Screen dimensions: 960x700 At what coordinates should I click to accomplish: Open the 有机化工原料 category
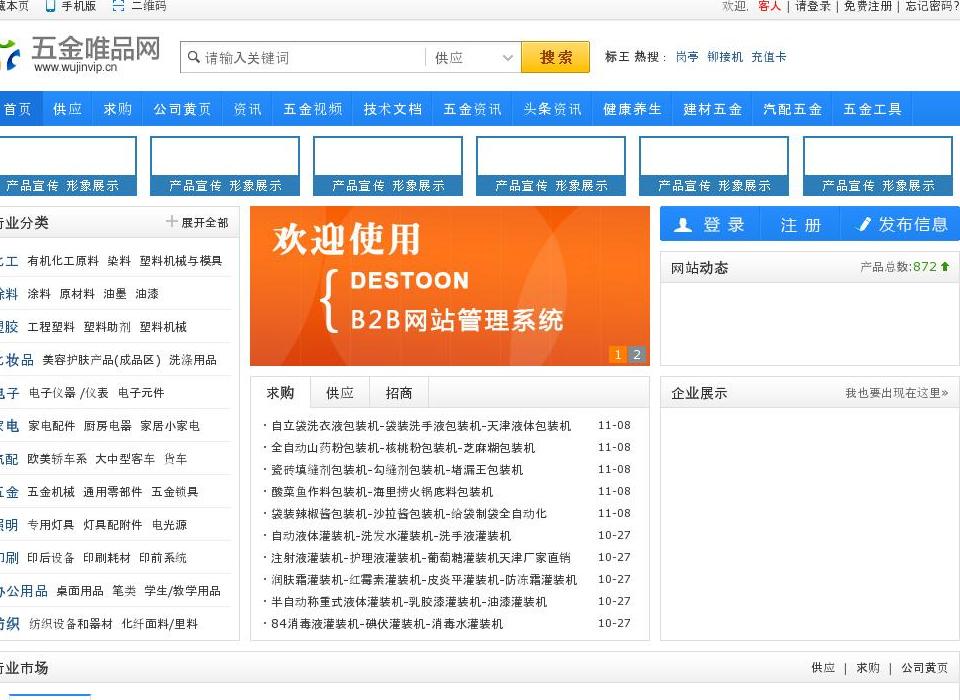63,261
